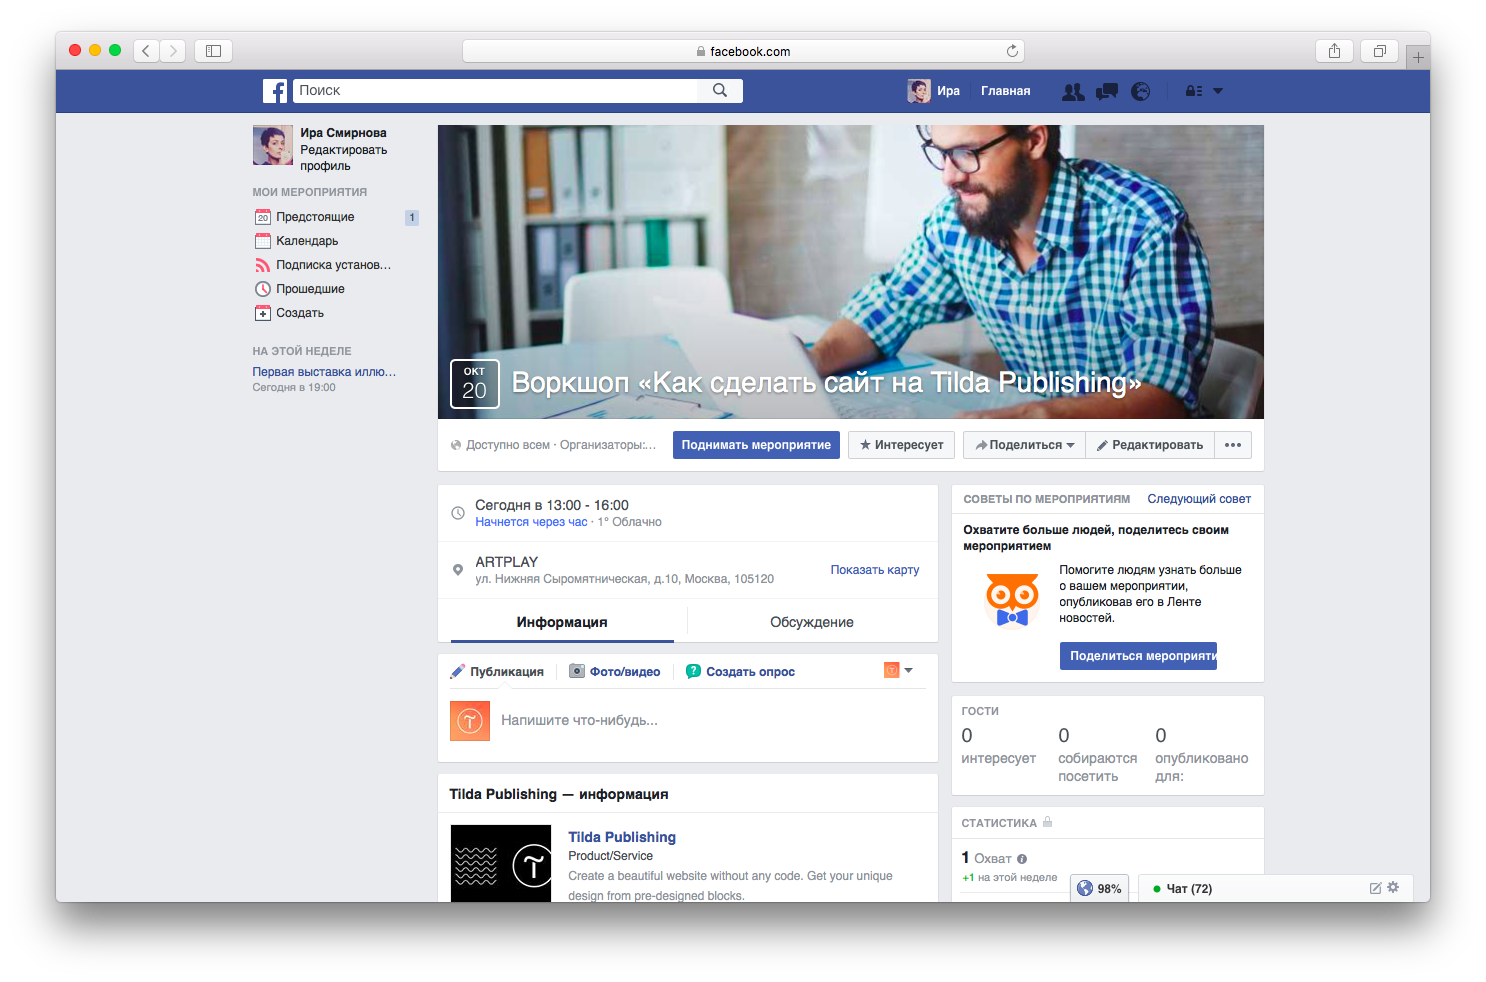Viewport: 1486px width, 982px height.
Task: Select Фото/видео post option
Action: 615,672
